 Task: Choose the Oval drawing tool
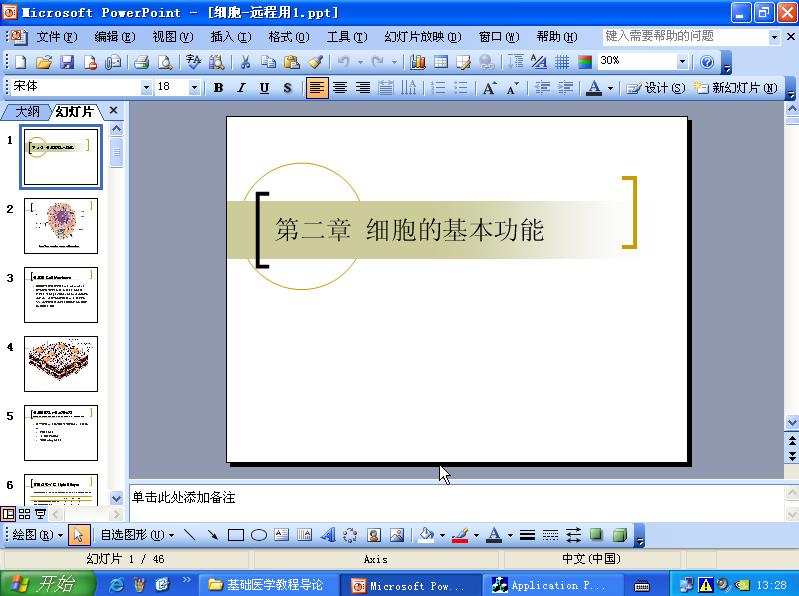(258, 535)
